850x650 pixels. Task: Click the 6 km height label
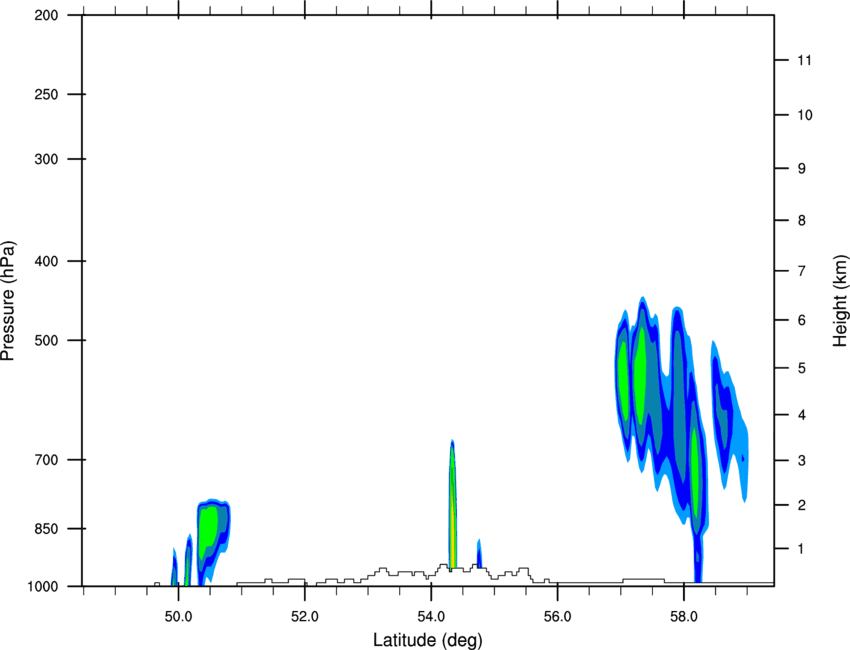[x=802, y=320]
